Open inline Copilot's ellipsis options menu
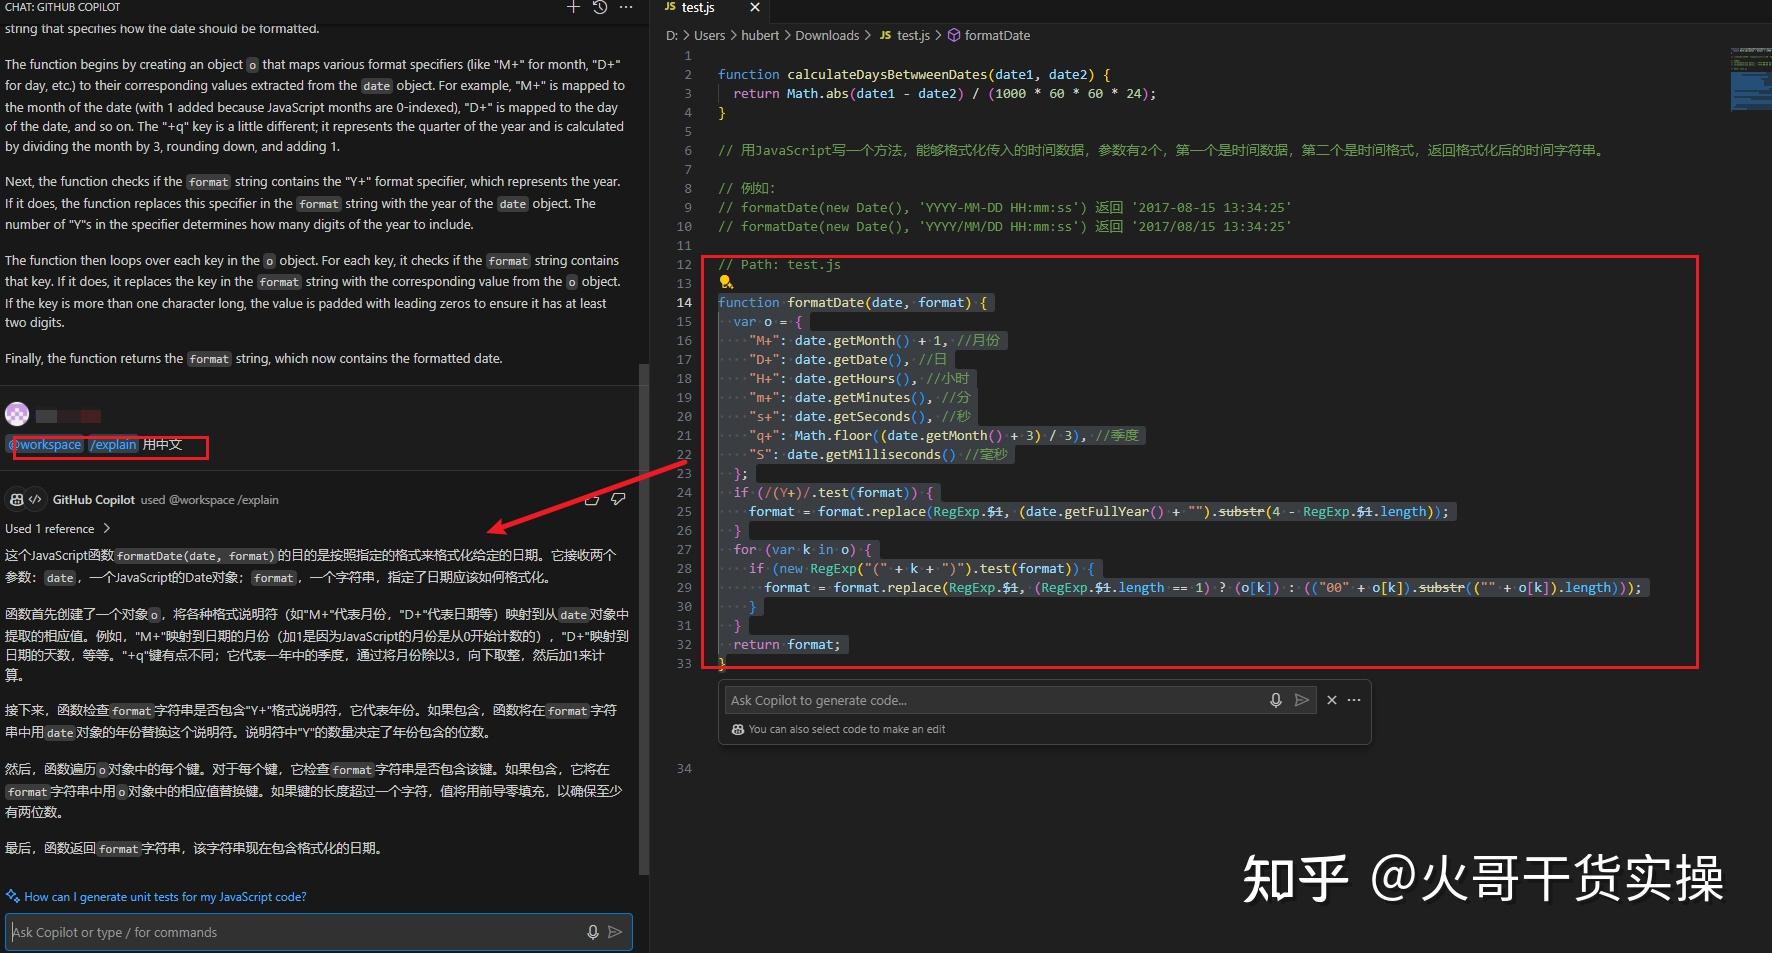Screen dimensions: 1772x953 click(1355, 700)
